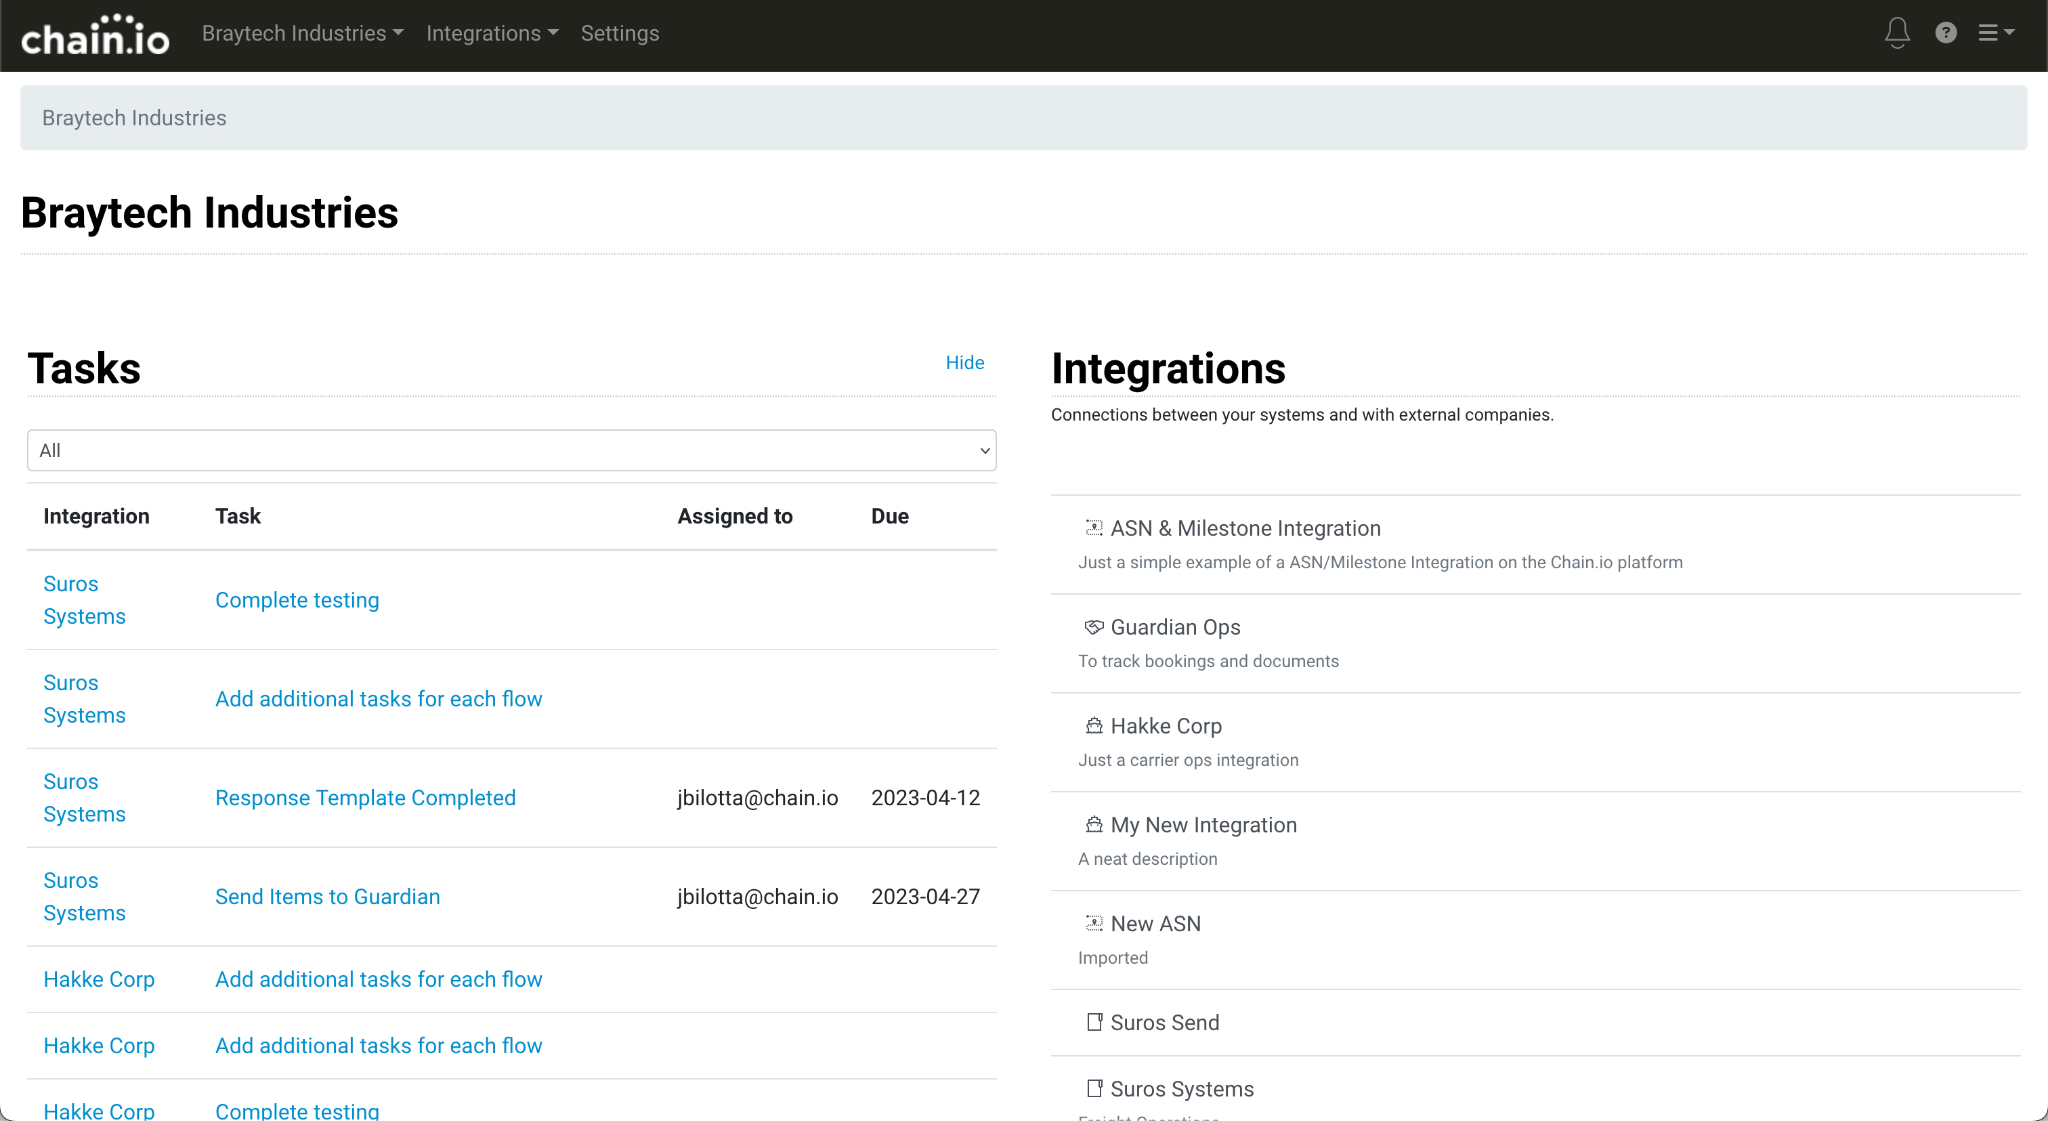Click the Task column header

pos(238,516)
